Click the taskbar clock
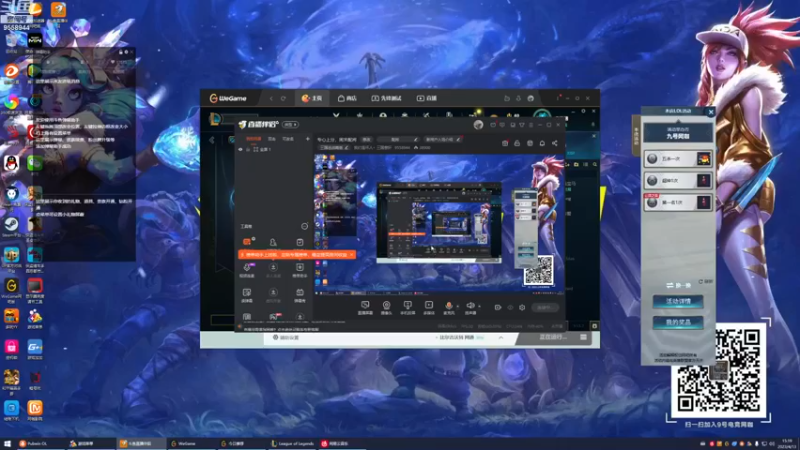 click(787, 443)
